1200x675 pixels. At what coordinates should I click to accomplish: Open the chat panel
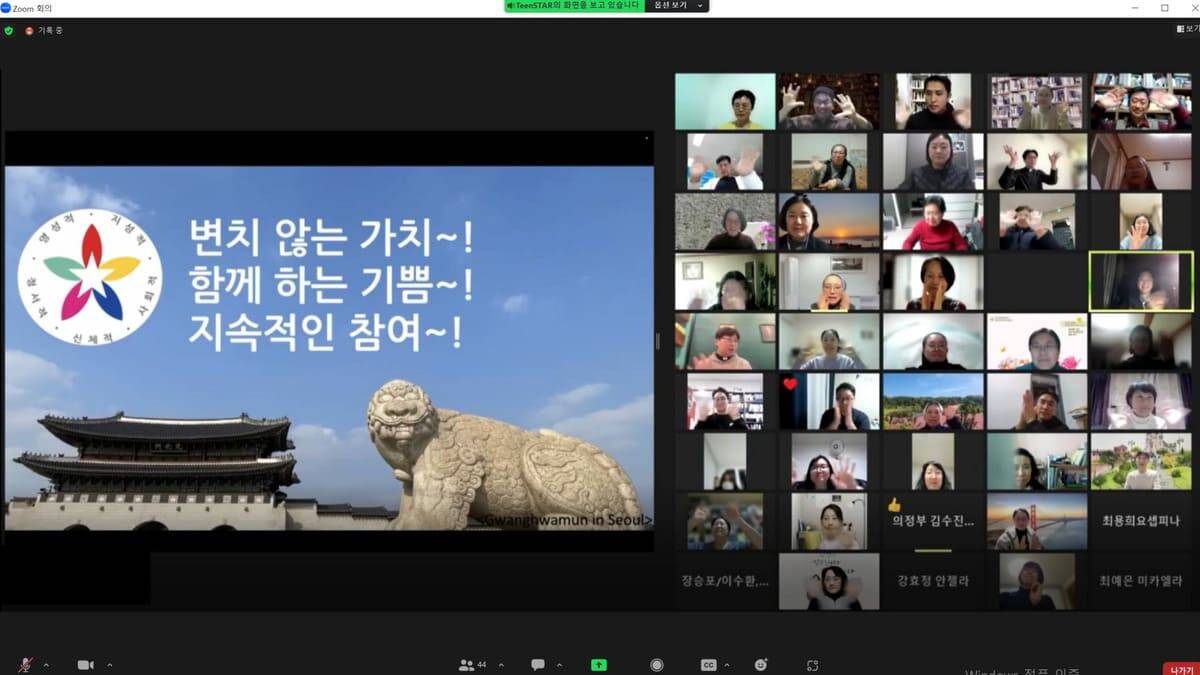(x=538, y=665)
